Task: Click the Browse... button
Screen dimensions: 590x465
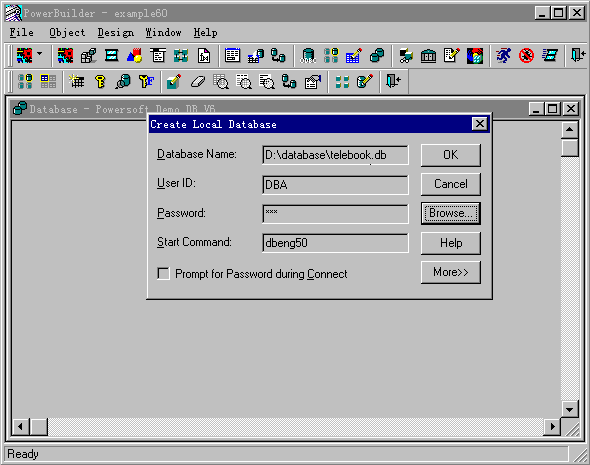Action: coord(451,213)
